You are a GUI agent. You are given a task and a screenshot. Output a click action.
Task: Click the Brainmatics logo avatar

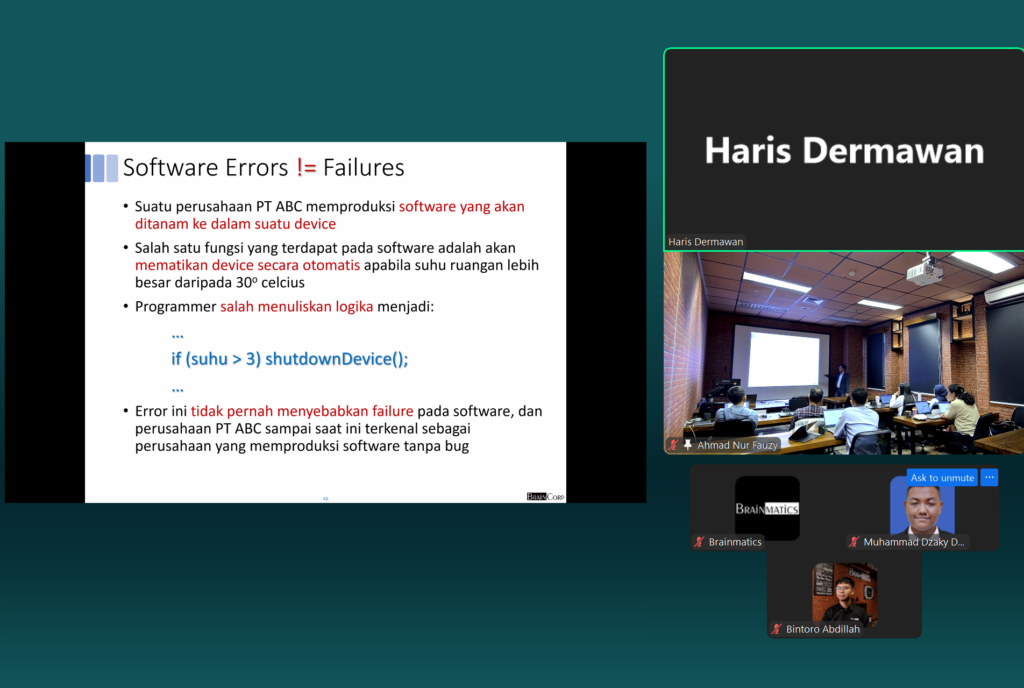pyautogui.click(x=767, y=508)
